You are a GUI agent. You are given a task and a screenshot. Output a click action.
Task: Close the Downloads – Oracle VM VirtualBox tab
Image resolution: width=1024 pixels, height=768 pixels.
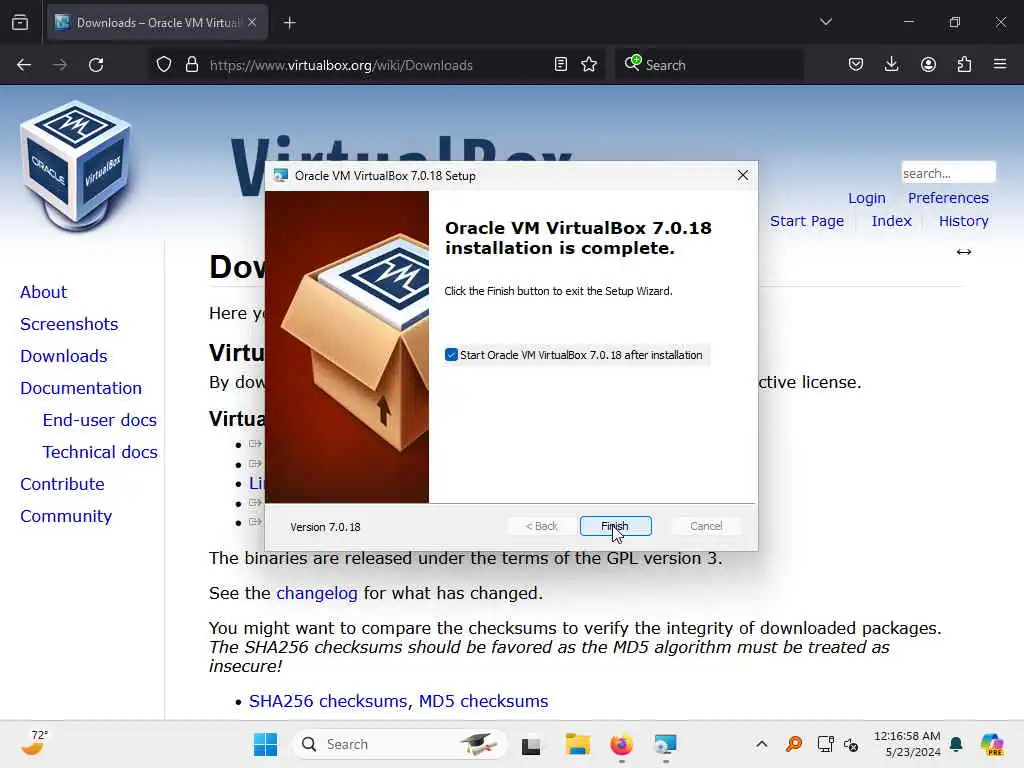point(252,22)
